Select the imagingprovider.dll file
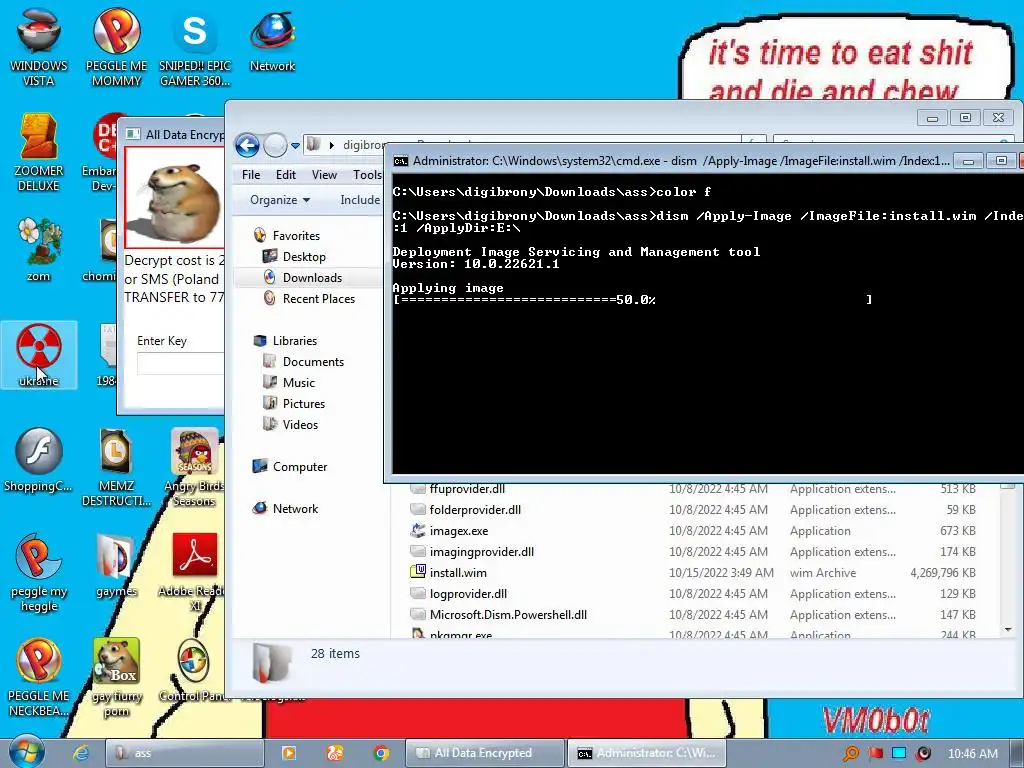Viewport: 1024px width, 768px height. point(481,551)
